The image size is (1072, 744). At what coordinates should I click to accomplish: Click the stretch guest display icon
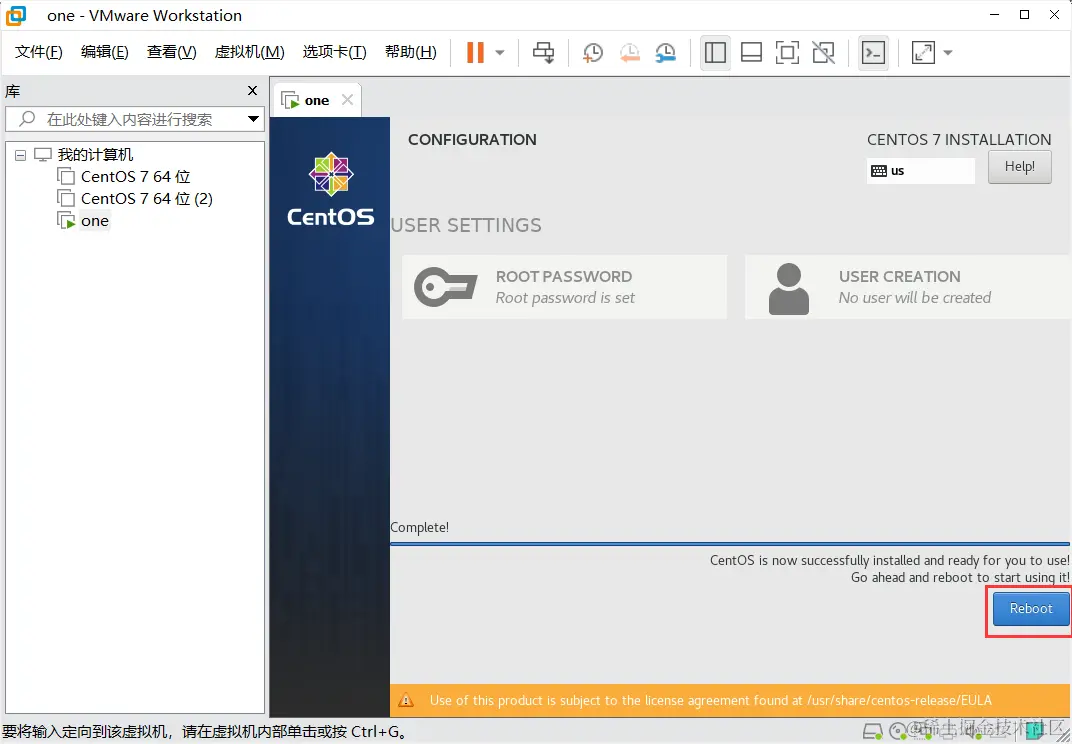pos(923,53)
